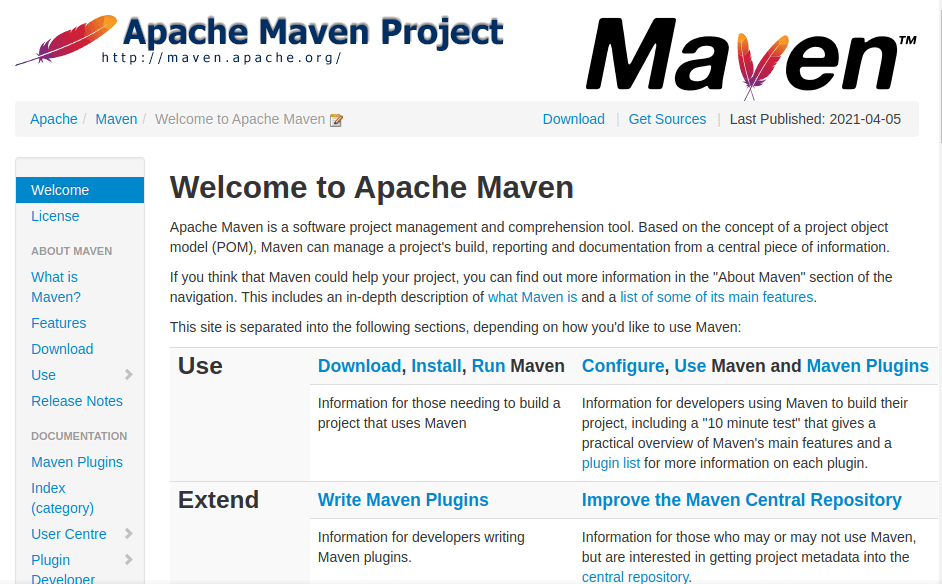Open the Install heading link in the Use row
The image size is (942, 584).
(436, 366)
